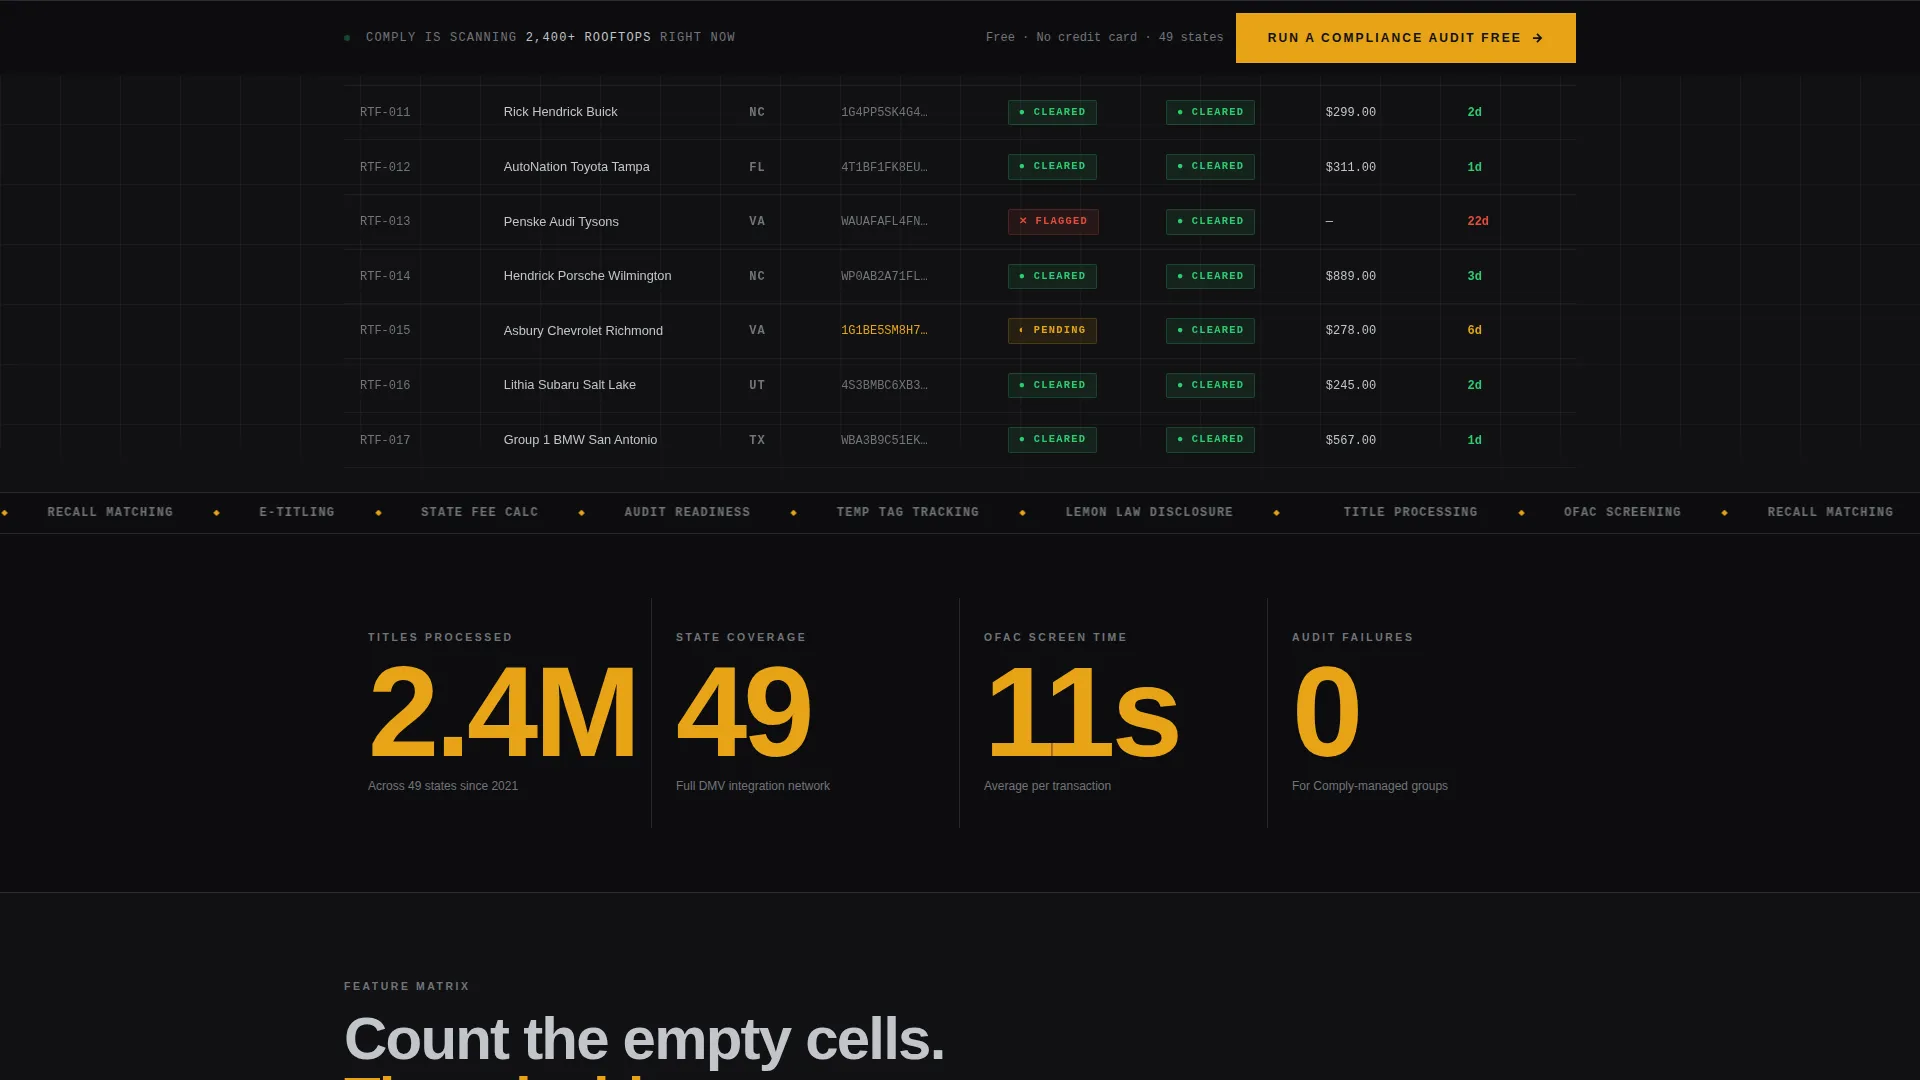Click the 22d overdue age indicator
This screenshot has width=1920, height=1080.
point(1478,222)
